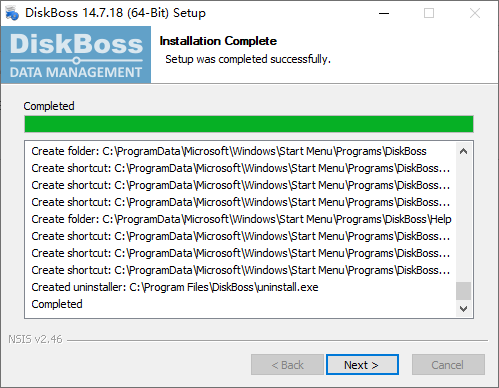
Task: Click the 'Completed' status label above progress bar
Action: (49, 106)
